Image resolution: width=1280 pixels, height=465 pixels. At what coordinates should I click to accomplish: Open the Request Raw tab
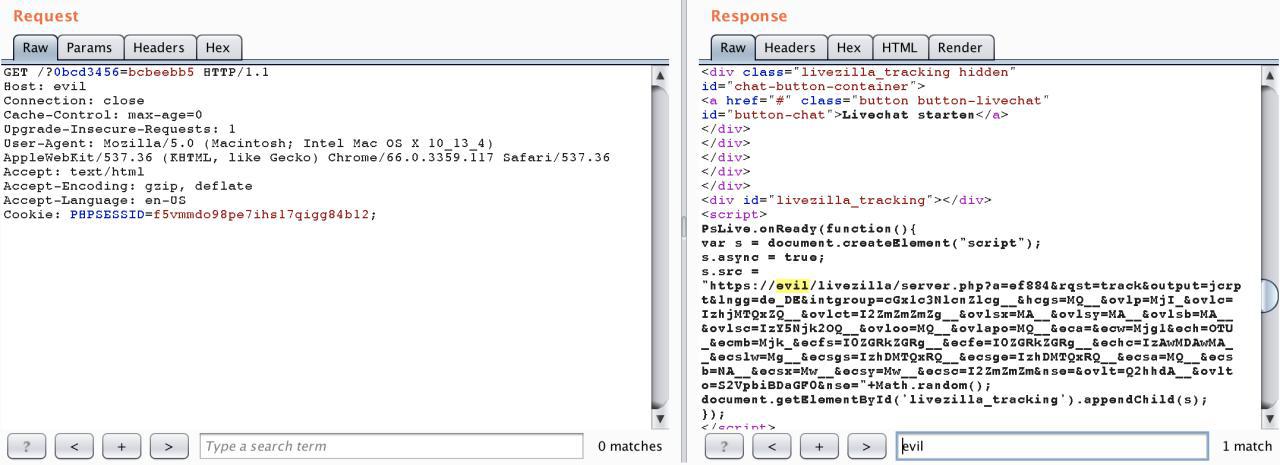[35, 47]
